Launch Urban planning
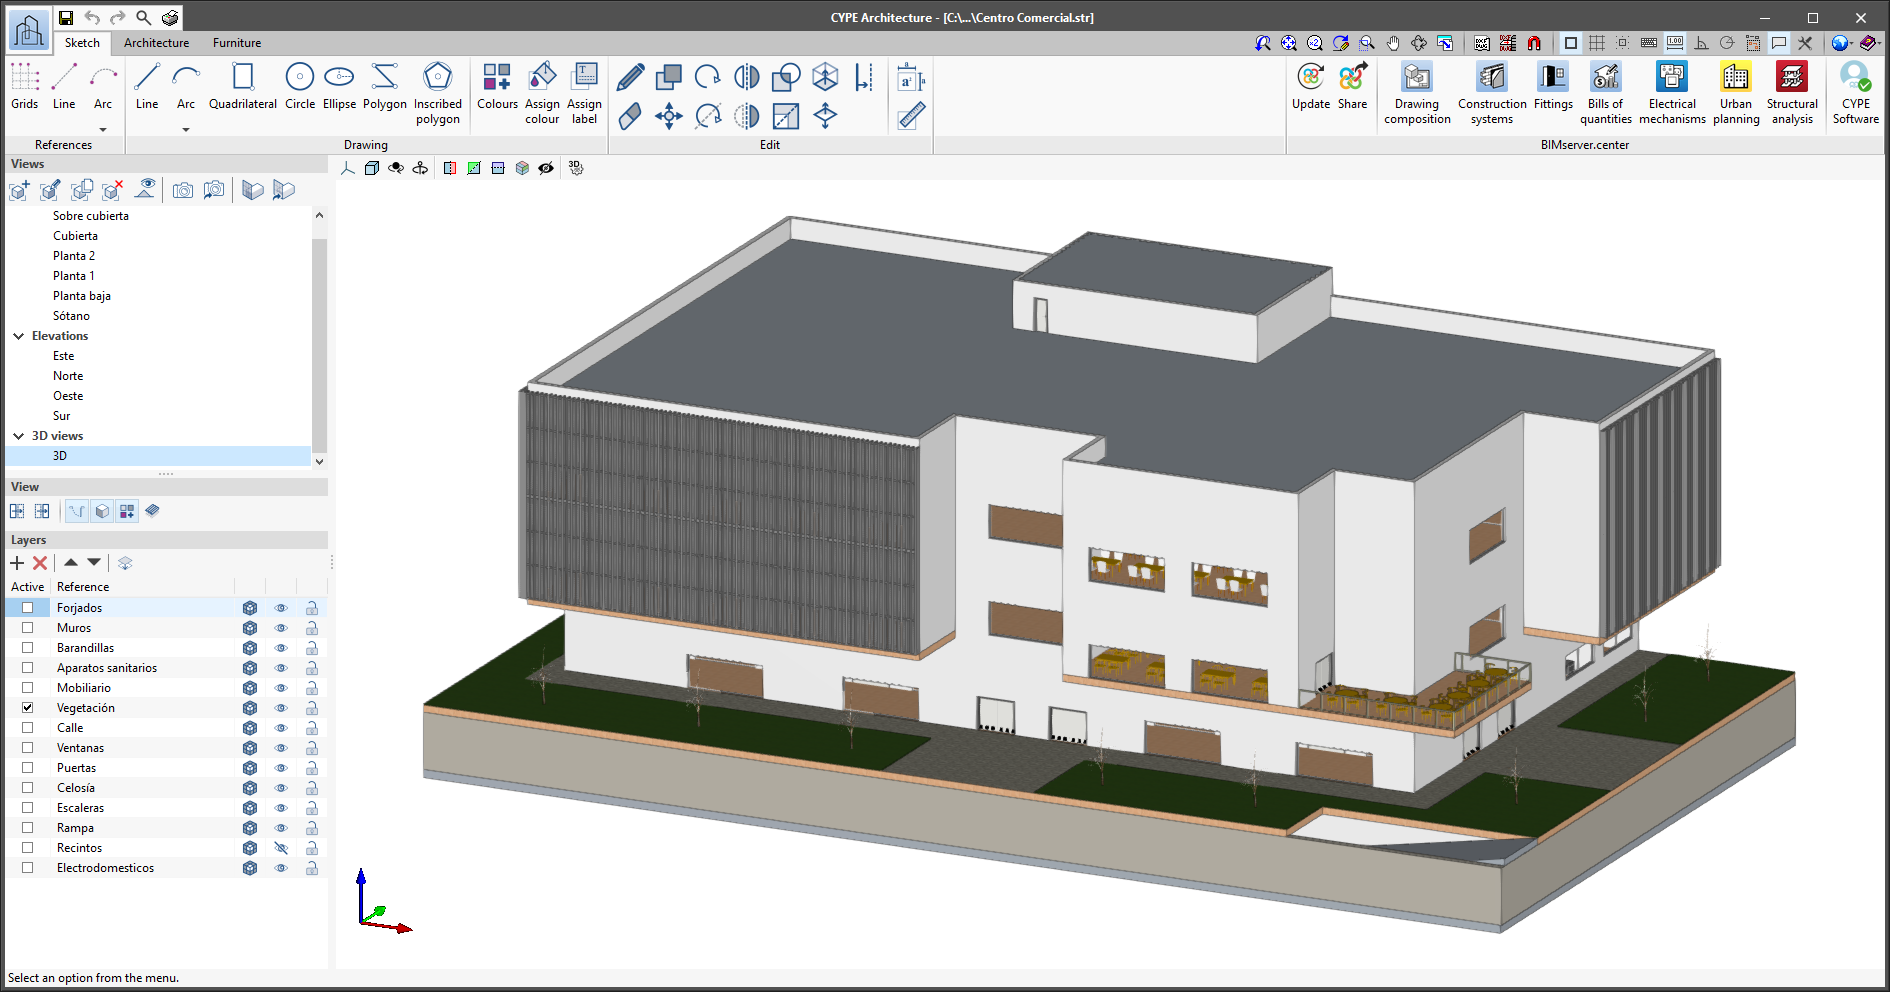 pos(1736,93)
